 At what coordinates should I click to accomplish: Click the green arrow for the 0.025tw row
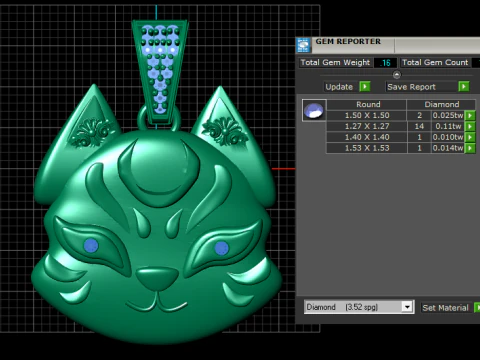pos(470,115)
